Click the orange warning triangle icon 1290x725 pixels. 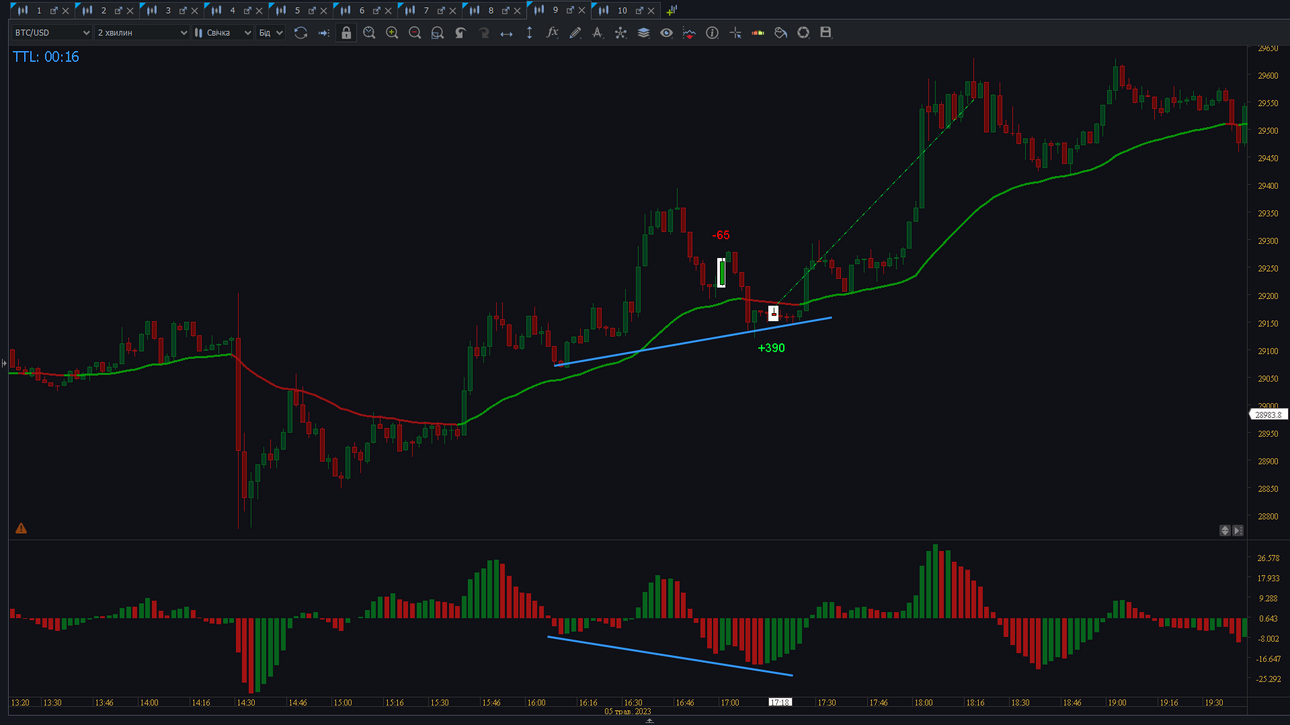click(21, 528)
